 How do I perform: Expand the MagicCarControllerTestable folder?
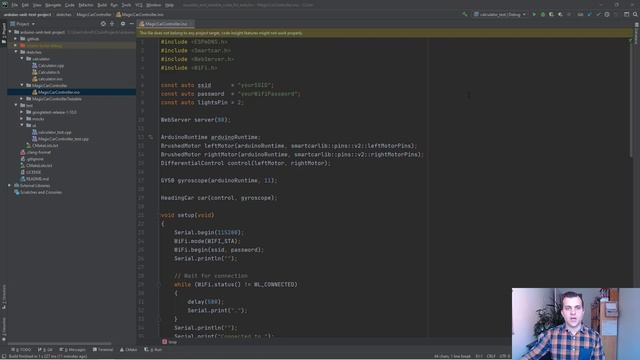(22, 99)
